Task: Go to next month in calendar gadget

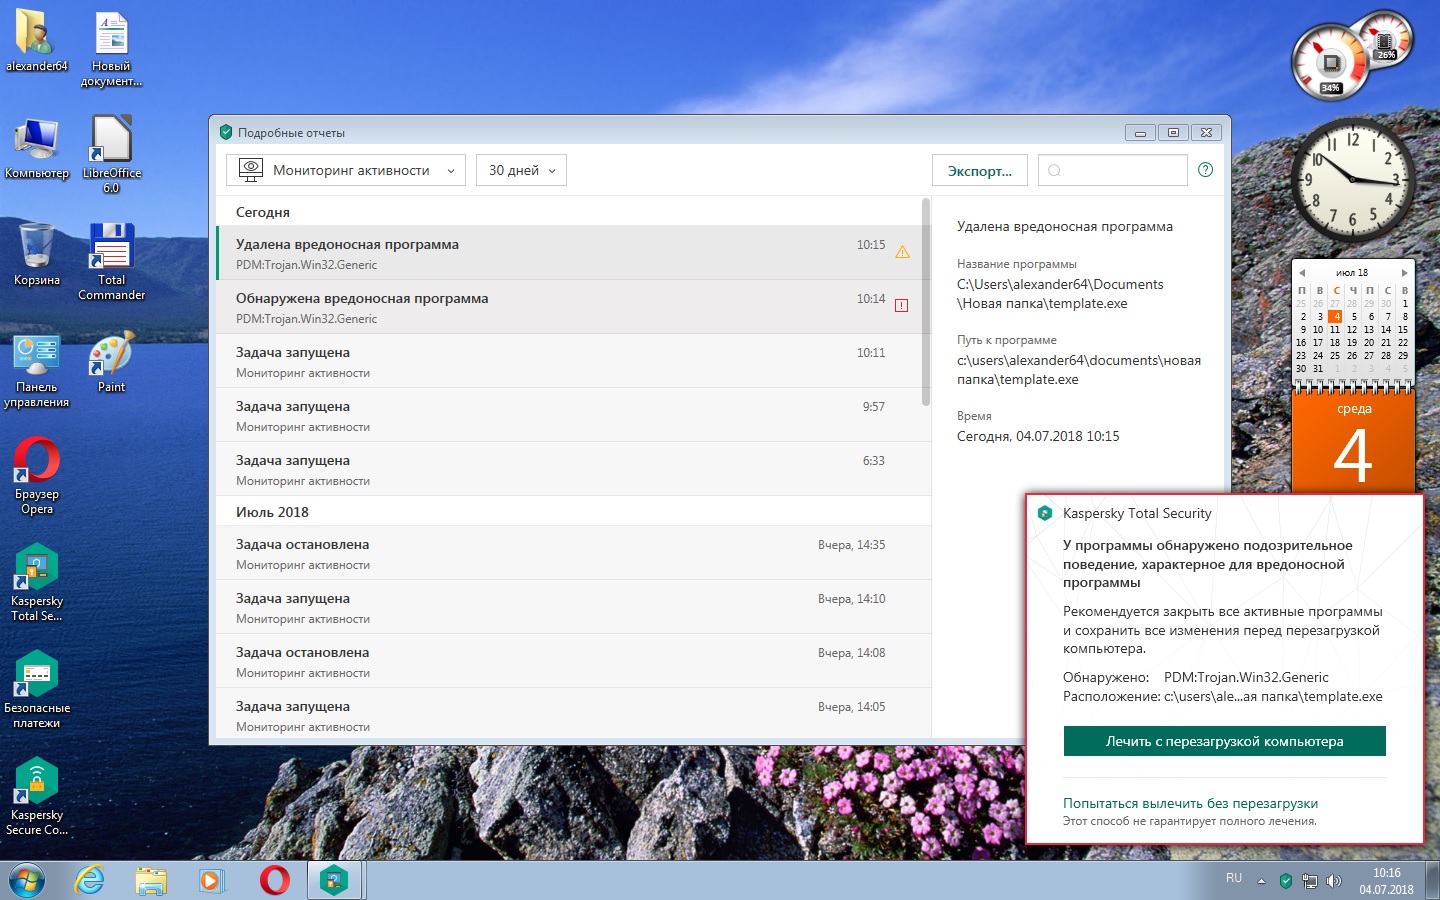Action: 1404,272
